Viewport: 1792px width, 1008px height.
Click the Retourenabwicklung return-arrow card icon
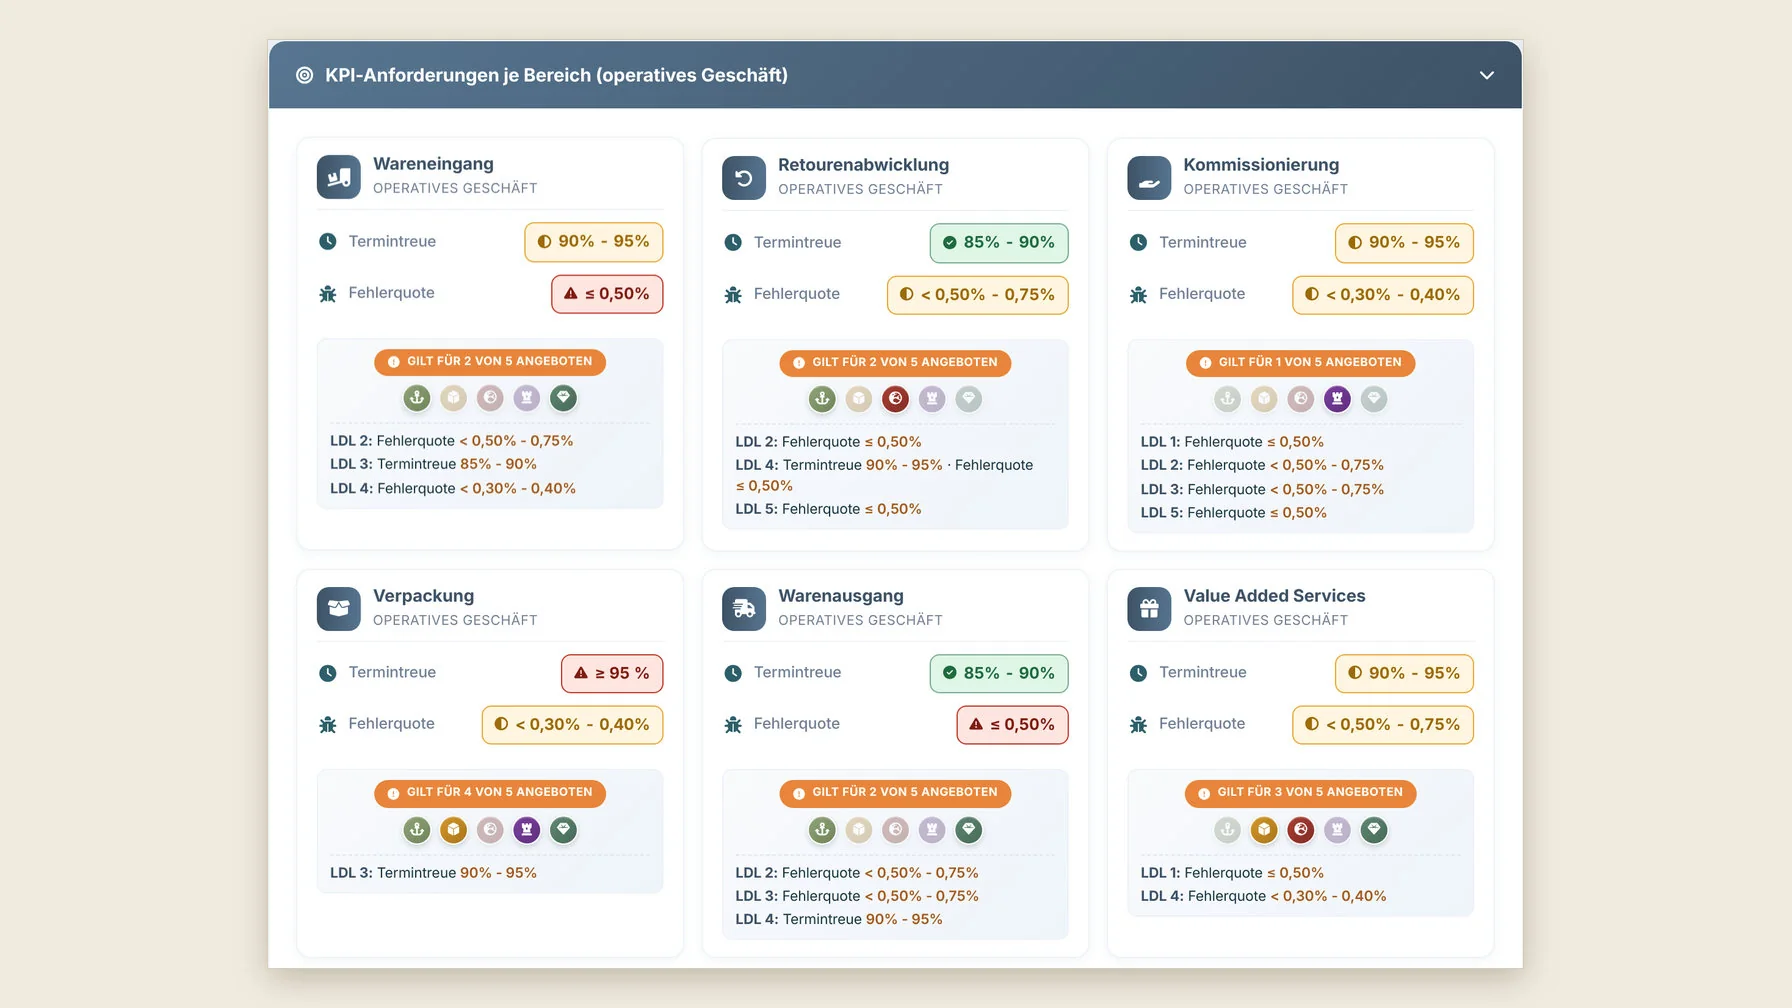click(x=744, y=178)
